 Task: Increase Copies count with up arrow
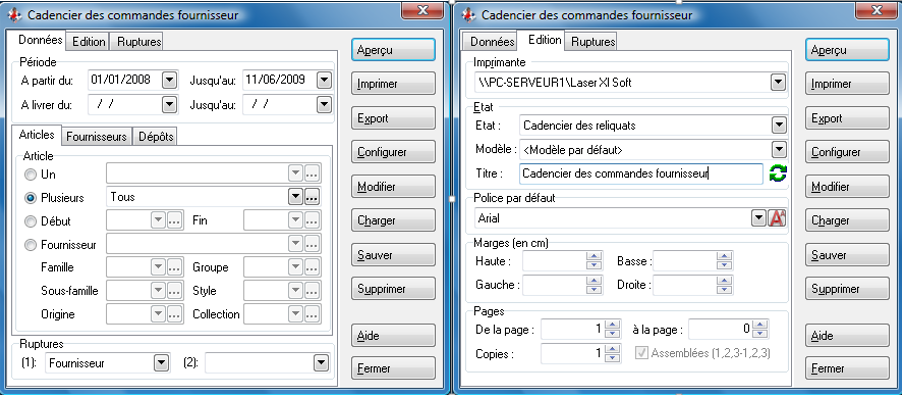pos(614,349)
